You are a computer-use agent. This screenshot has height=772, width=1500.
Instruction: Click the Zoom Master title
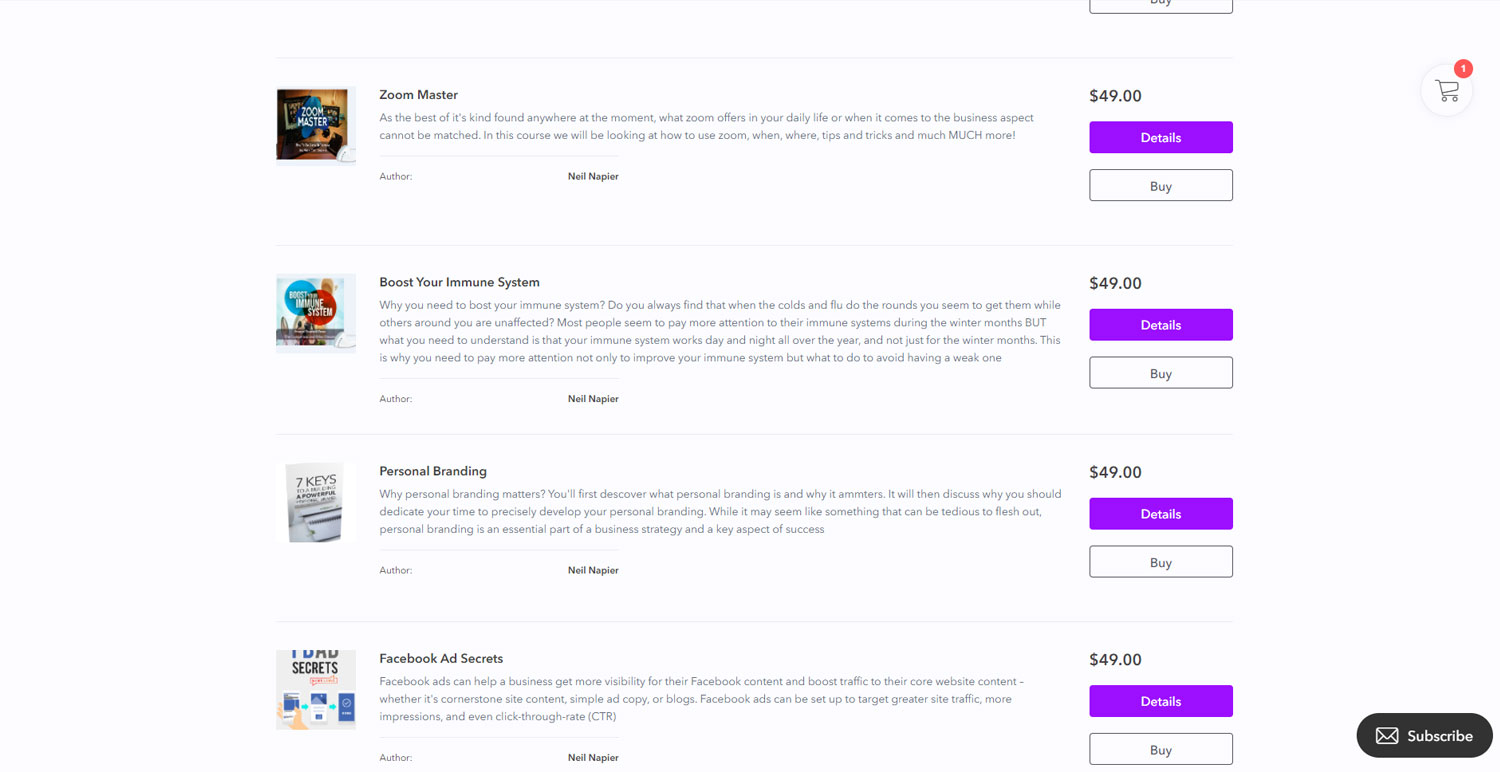(418, 95)
